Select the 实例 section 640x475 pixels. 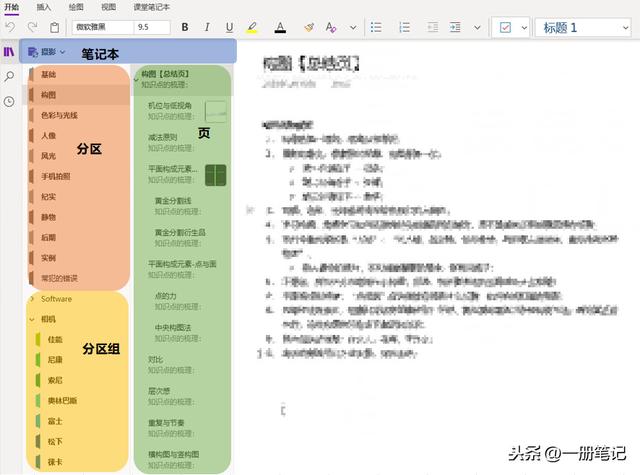tap(79, 258)
